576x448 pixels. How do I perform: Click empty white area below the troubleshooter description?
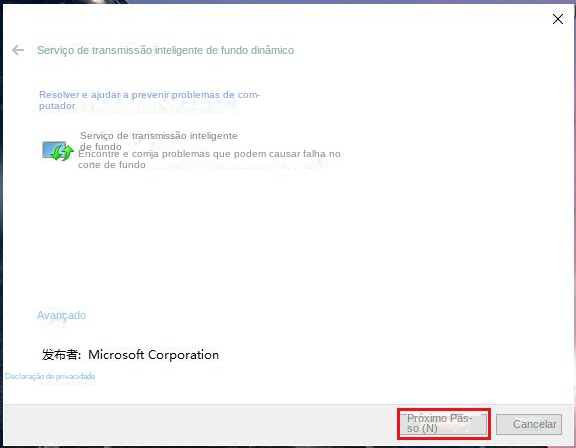tap(287, 239)
